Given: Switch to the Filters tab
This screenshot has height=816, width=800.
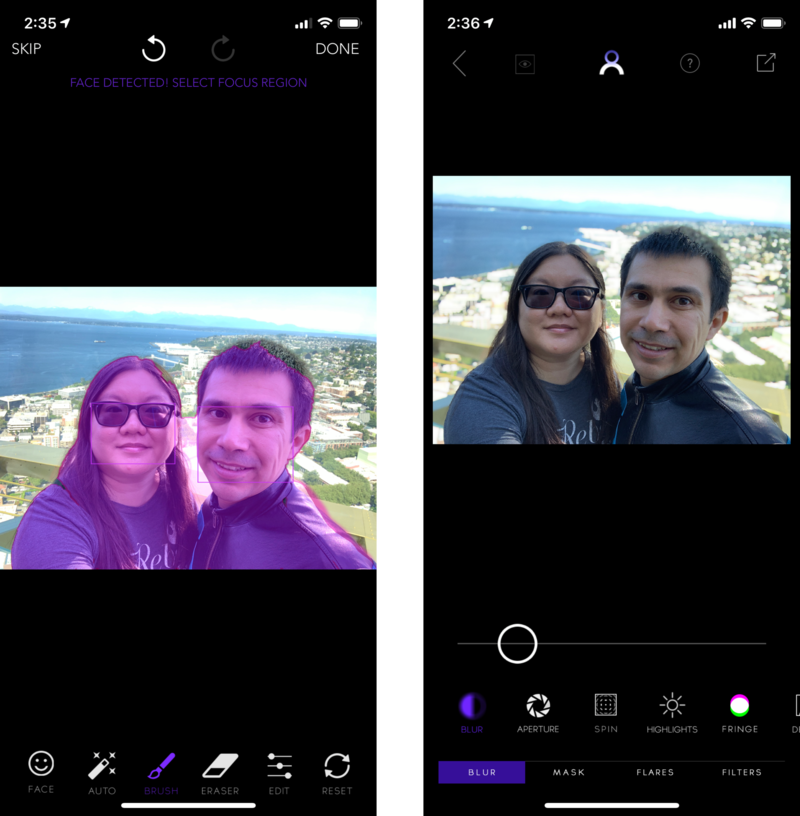Looking at the screenshot, I should [741, 772].
